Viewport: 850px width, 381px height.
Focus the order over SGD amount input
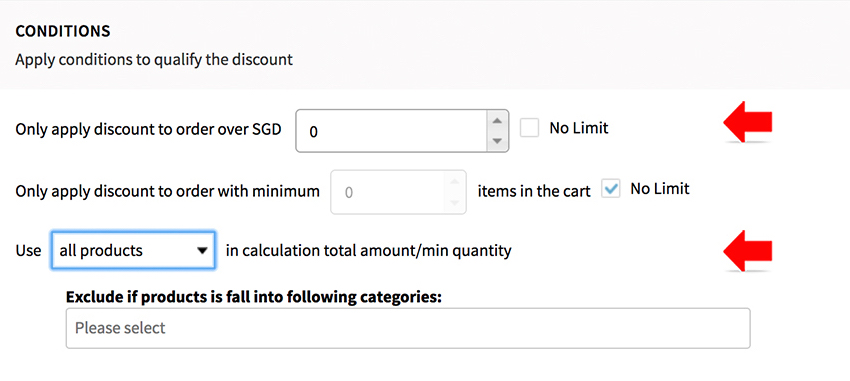(x=391, y=131)
